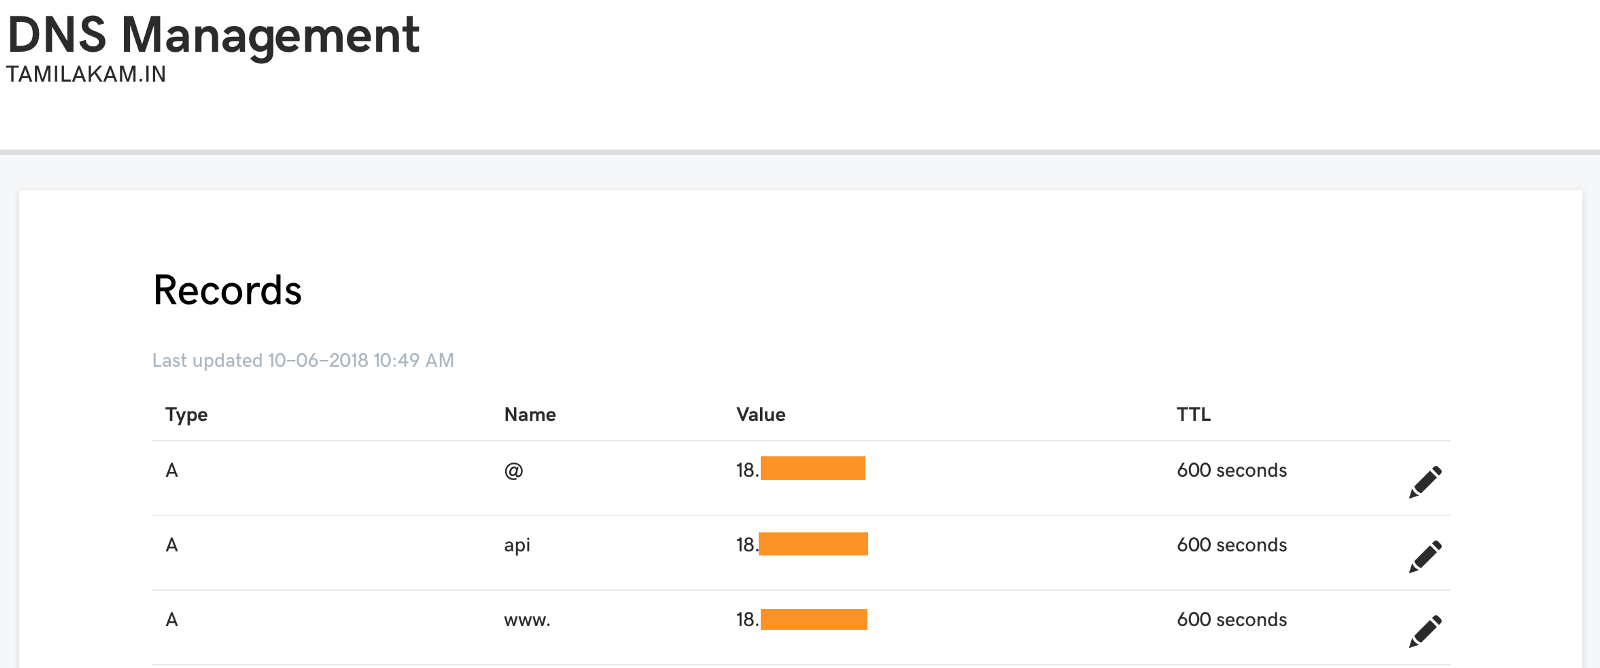Click the Type column header
Image resolution: width=1600 pixels, height=668 pixels.
(x=187, y=415)
